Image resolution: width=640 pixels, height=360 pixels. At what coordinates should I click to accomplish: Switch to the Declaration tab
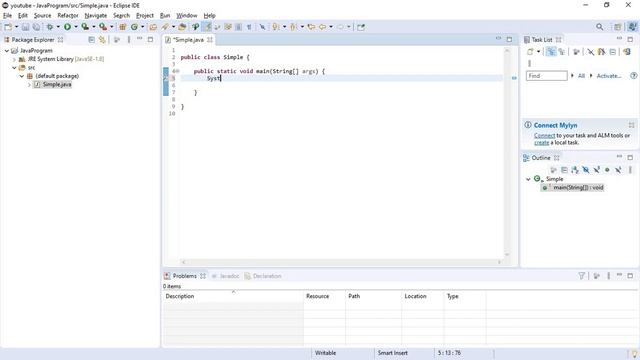pyautogui.click(x=263, y=276)
